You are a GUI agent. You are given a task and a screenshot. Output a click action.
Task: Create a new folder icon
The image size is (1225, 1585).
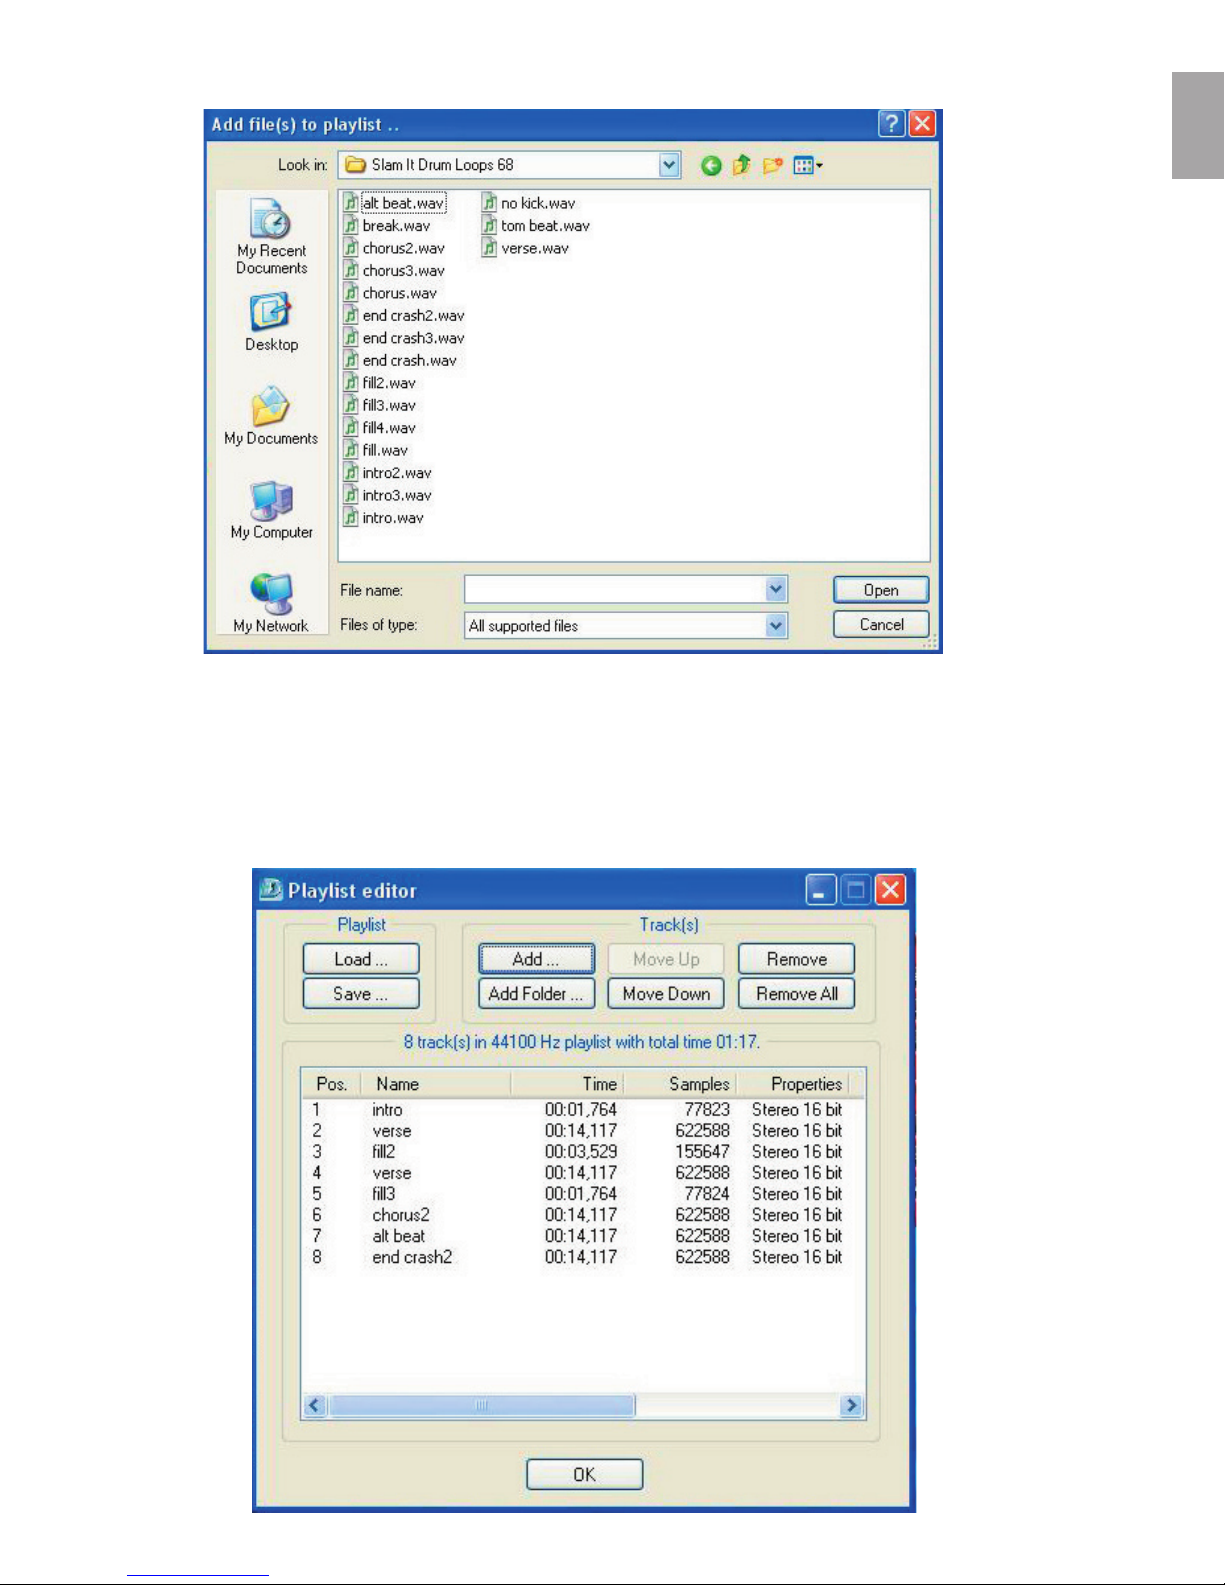(x=772, y=166)
